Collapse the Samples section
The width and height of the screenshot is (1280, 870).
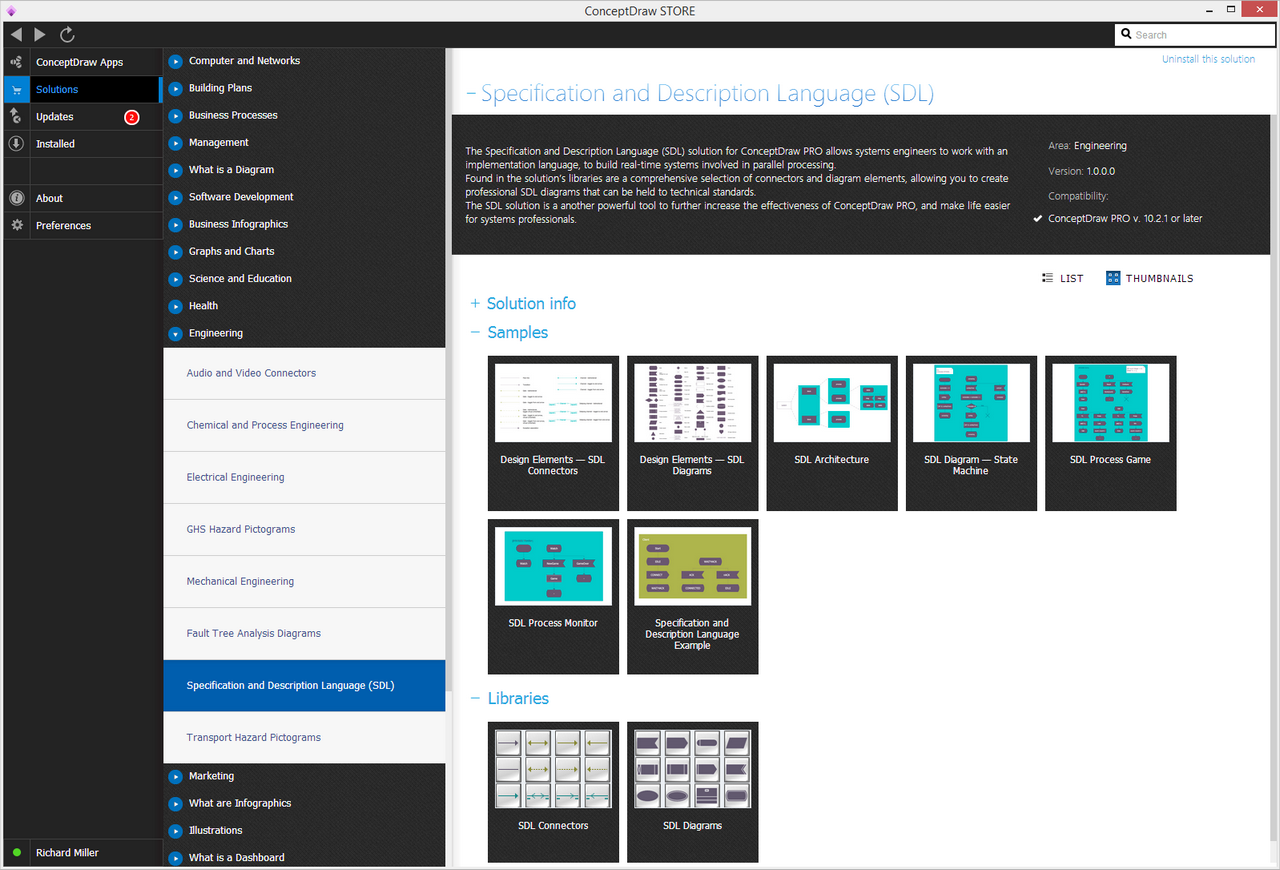[x=476, y=332]
